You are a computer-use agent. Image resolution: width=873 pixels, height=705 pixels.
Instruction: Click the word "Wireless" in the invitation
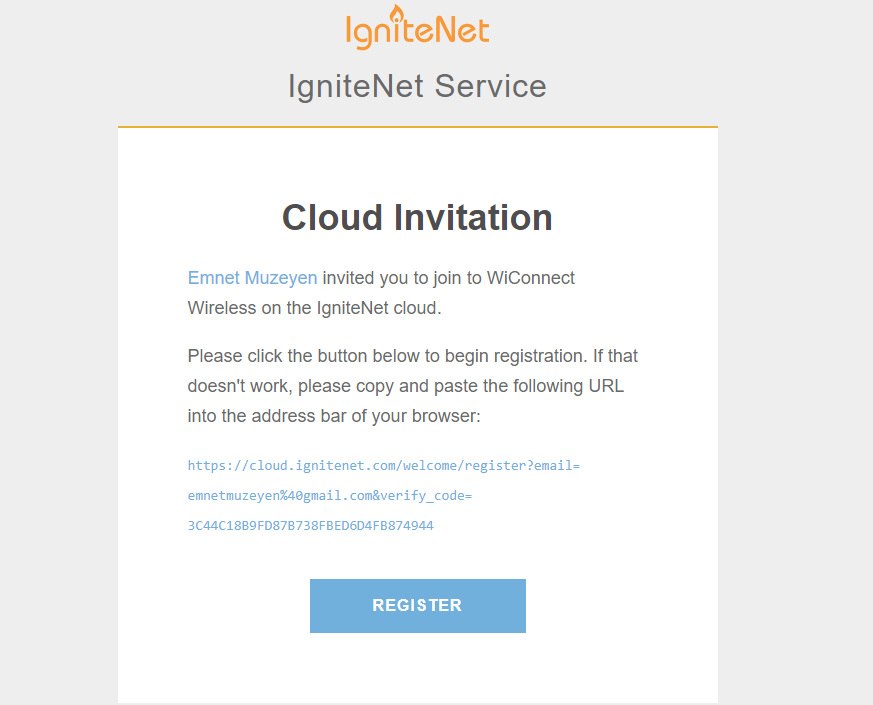pyautogui.click(x=220, y=308)
